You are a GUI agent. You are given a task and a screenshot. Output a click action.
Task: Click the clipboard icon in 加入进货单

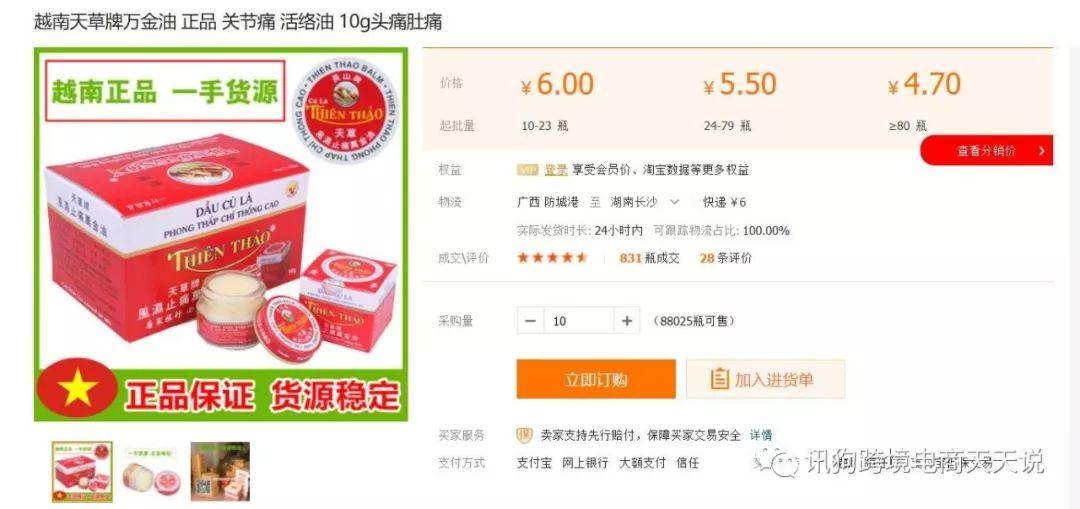719,380
